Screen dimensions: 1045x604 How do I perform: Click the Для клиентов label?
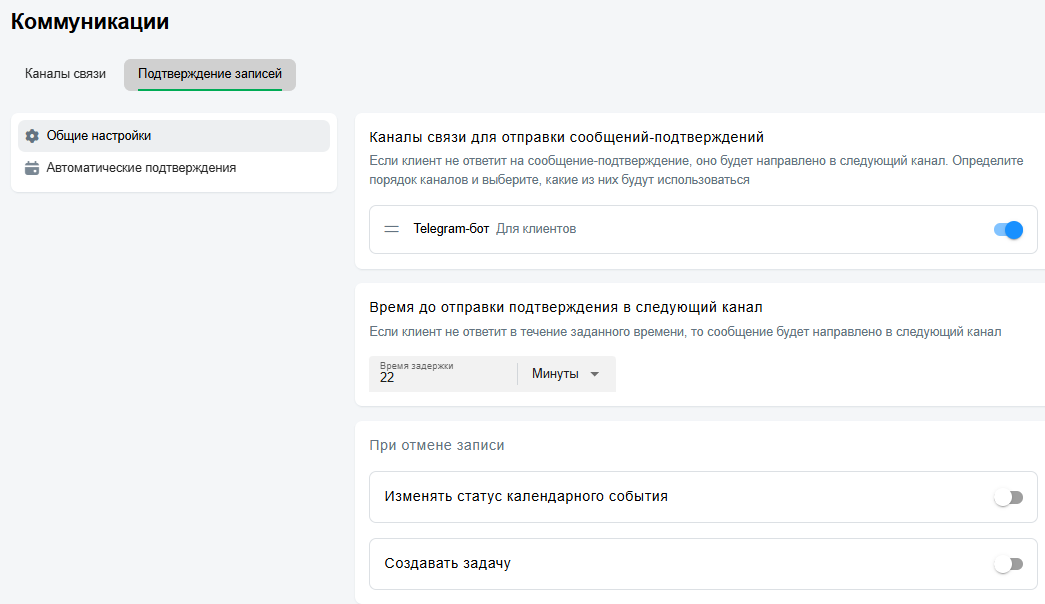[536, 229]
